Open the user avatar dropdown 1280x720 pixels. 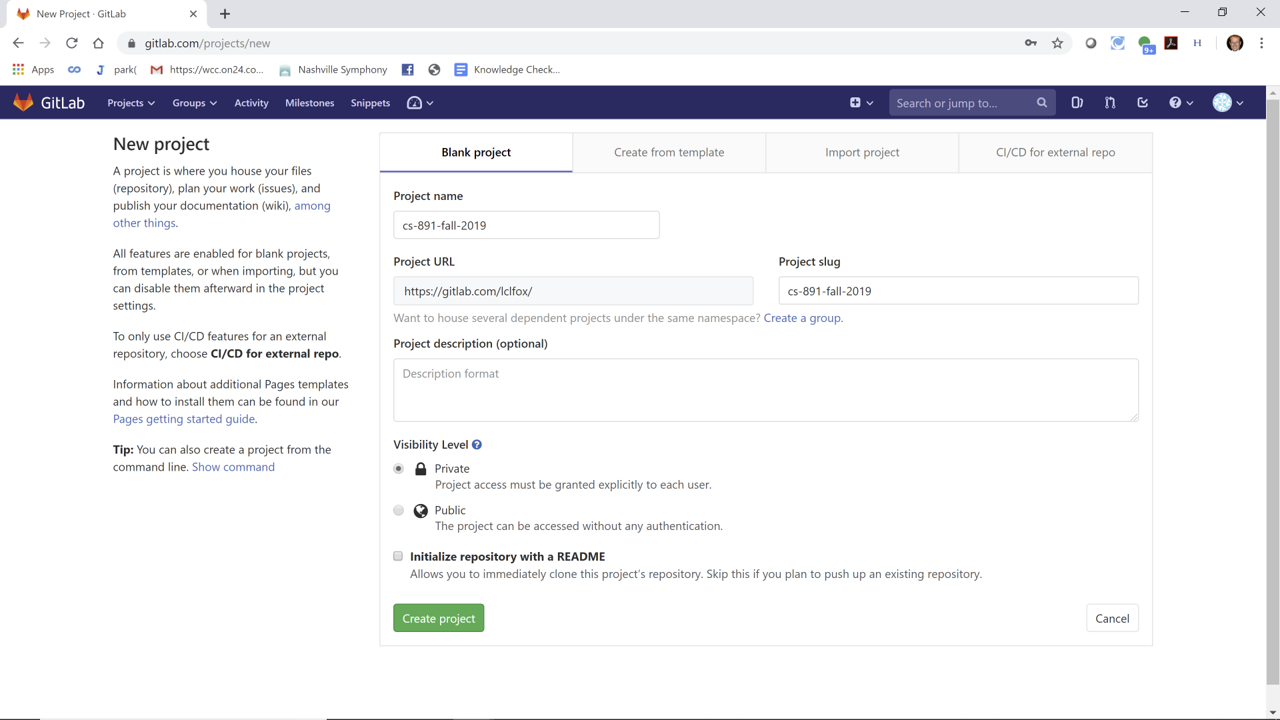click(x=1227, y=103)
